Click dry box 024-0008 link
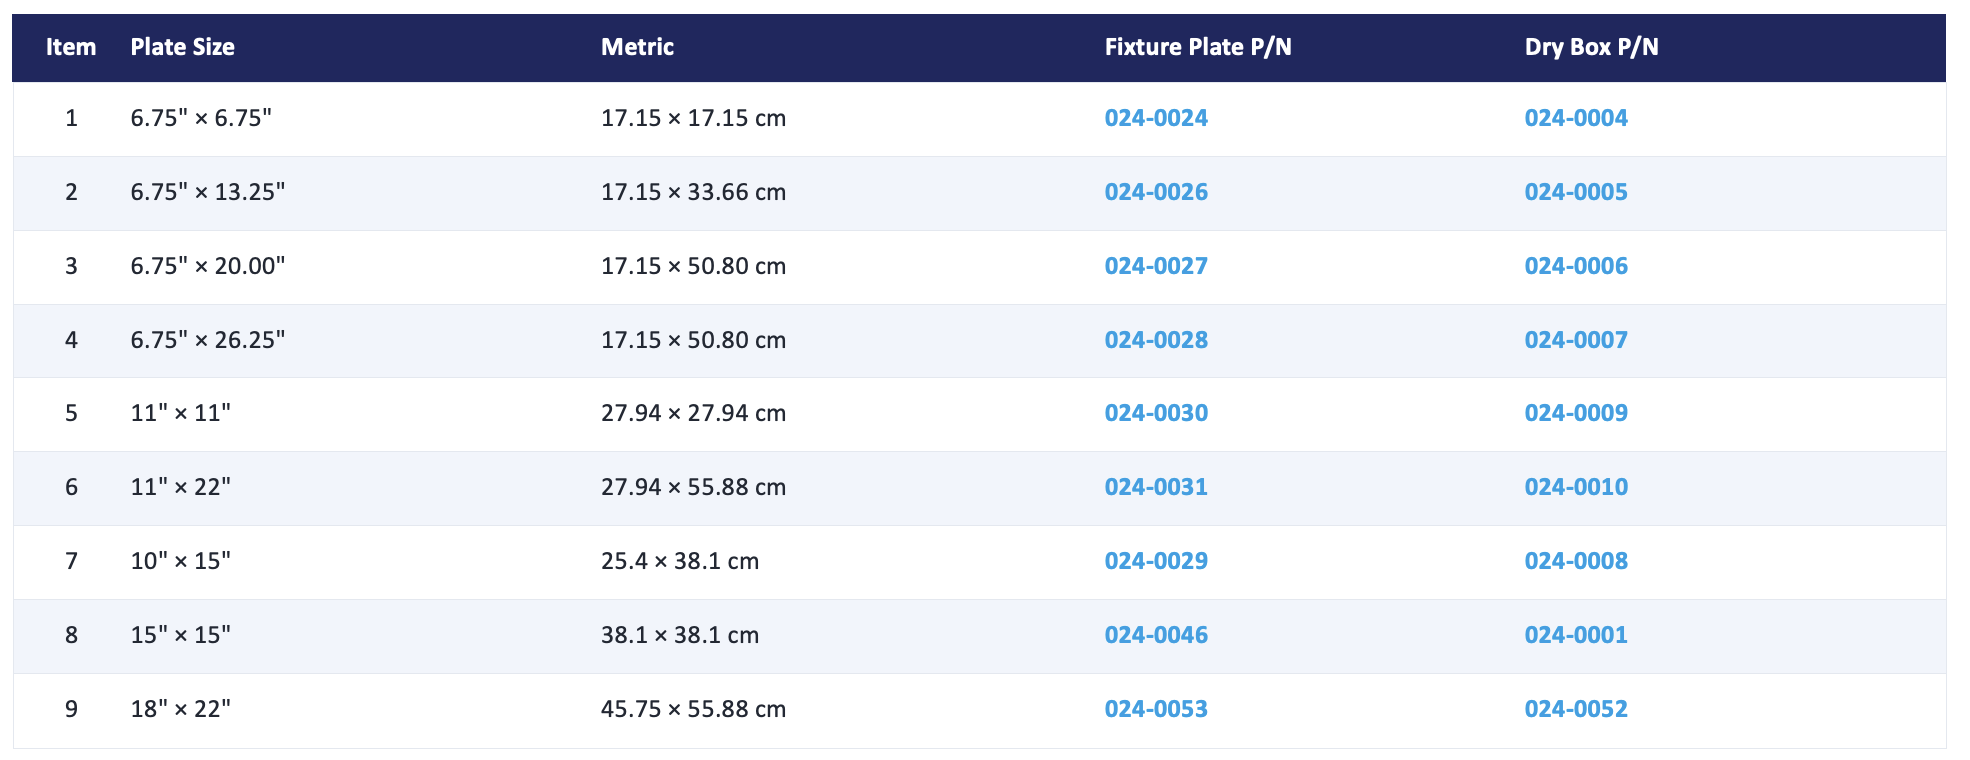The height and width of the screenshot is (760, 1970). click(x=1576, y=561)
